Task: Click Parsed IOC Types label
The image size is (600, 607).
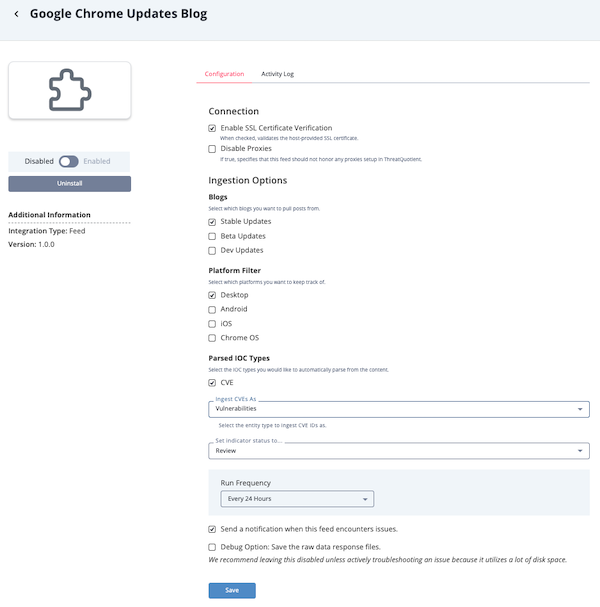Action: click(239, 358)
